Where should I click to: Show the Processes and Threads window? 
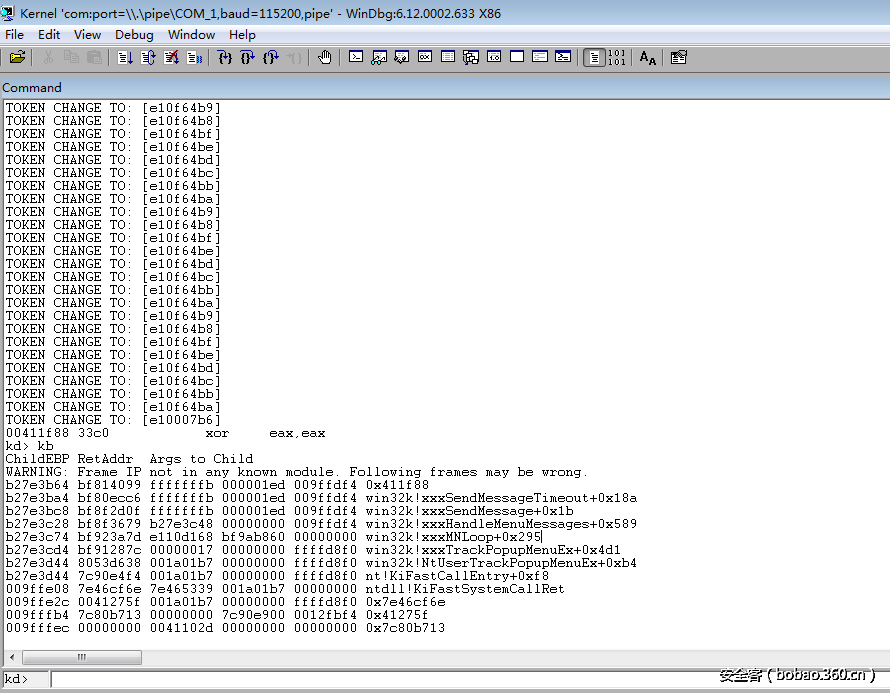[539, 57]
